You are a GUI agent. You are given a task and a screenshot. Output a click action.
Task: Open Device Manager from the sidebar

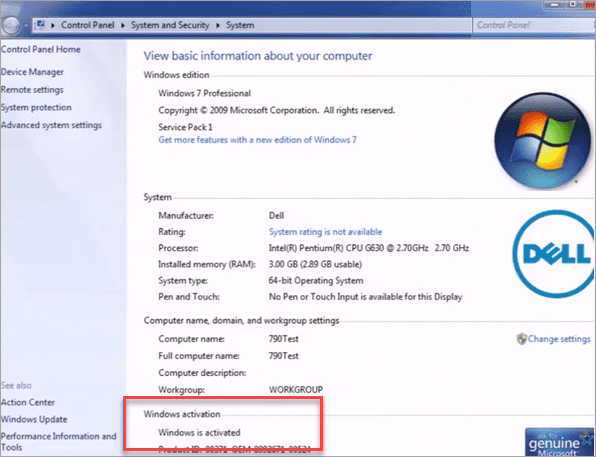click(32, 72)
